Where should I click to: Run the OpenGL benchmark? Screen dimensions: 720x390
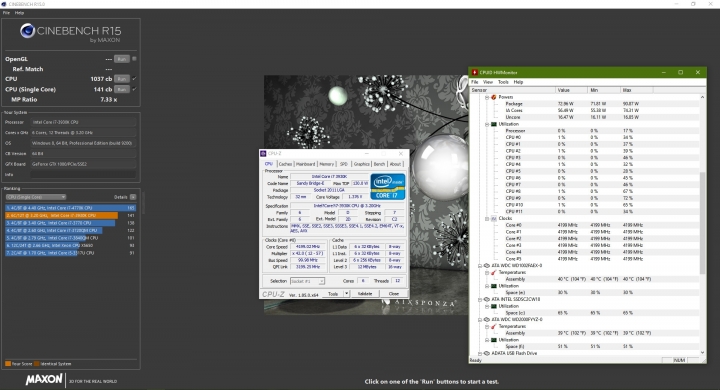coord(122,59)
